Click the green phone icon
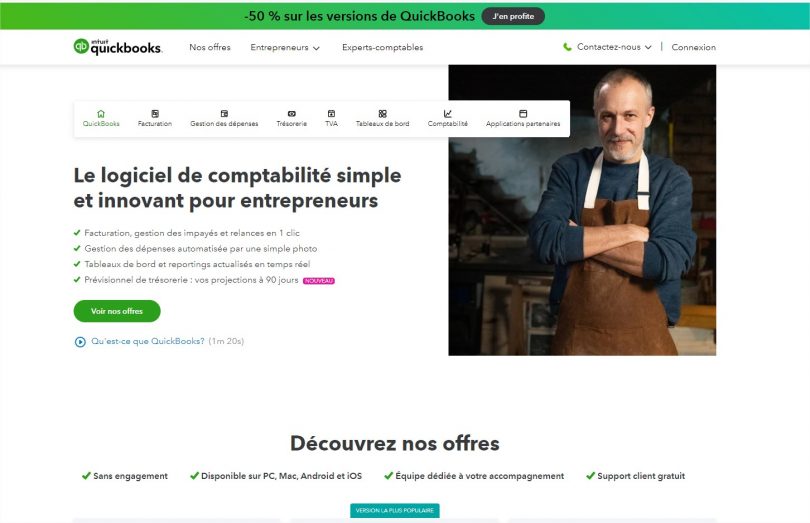 [567, 47]
